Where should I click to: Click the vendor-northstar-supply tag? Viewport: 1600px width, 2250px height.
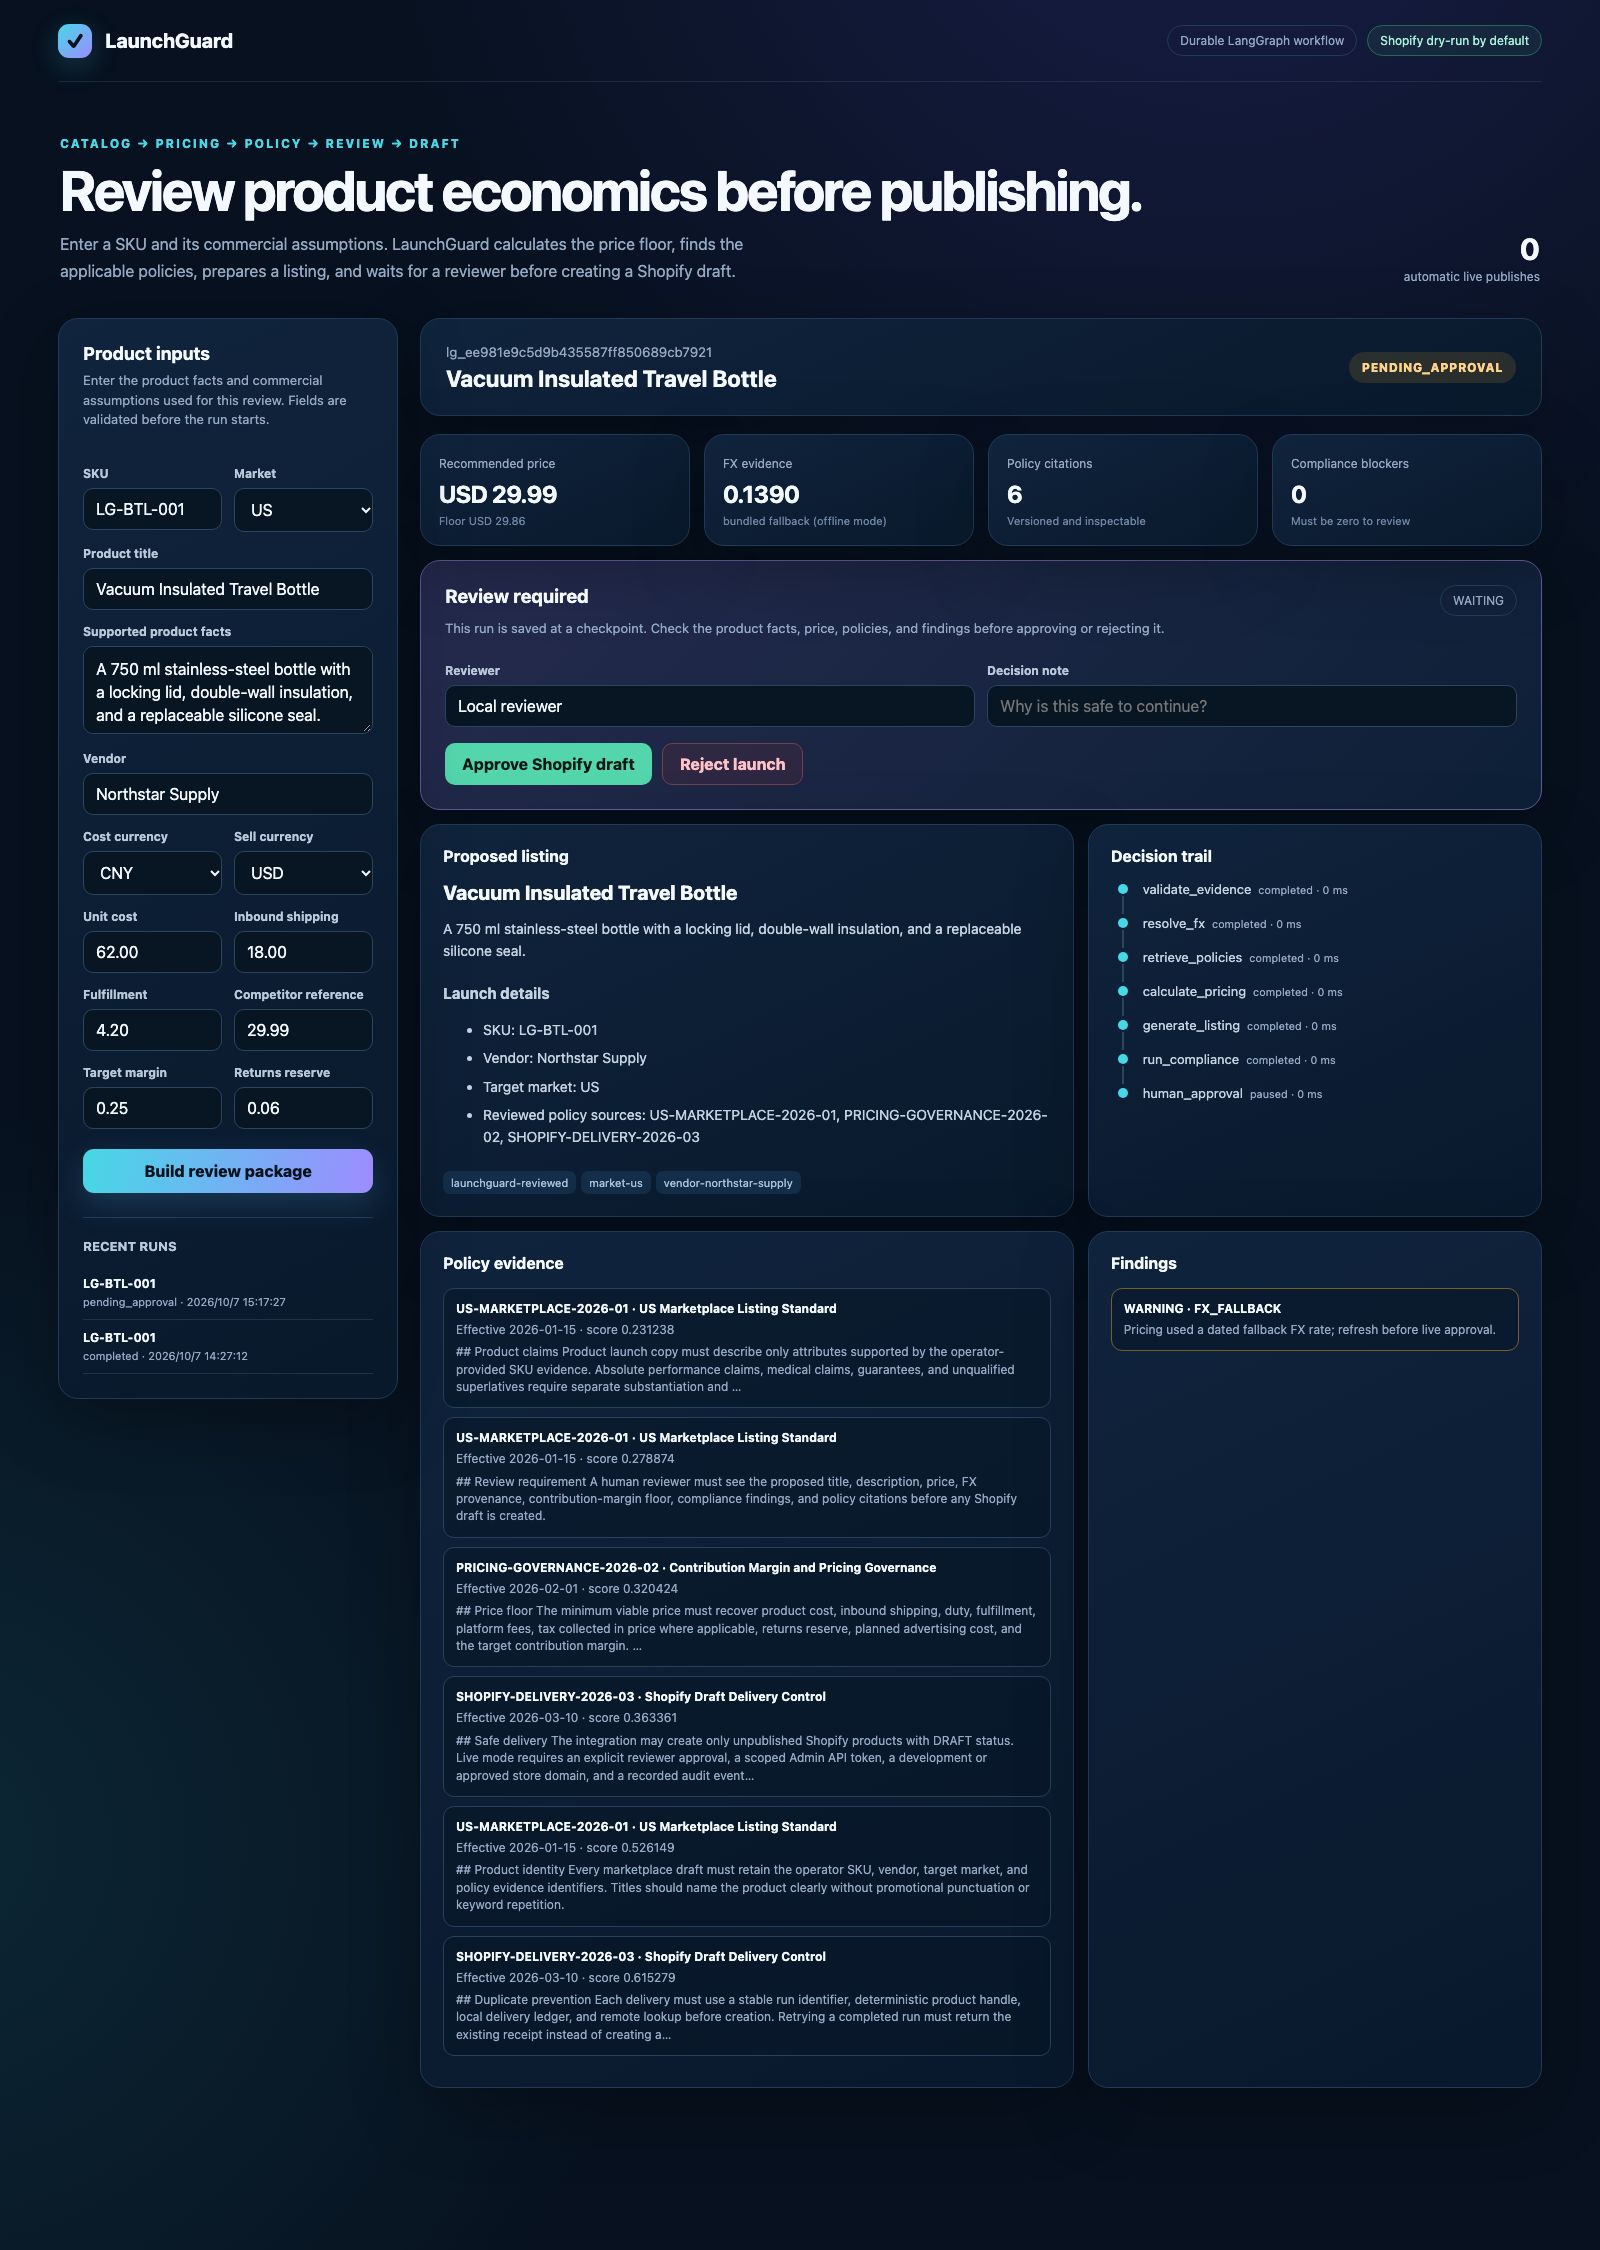(728, 1183)
